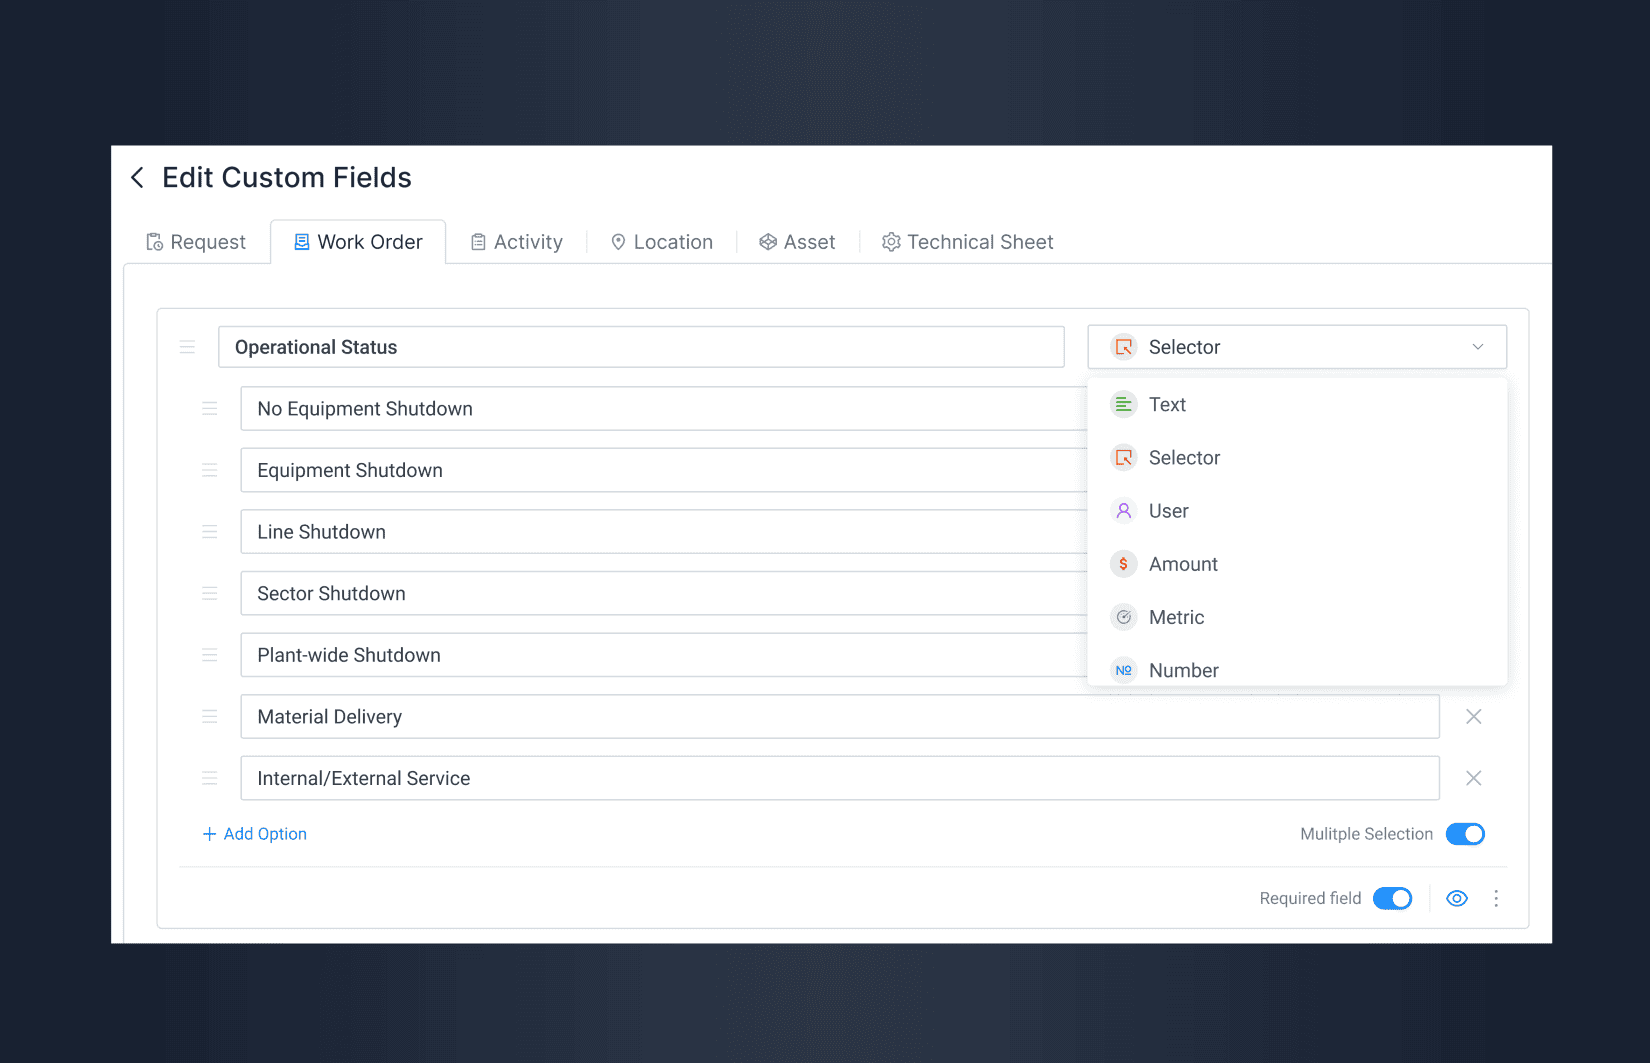Viewport: 1650px width, 1063px height.
Task: Click the Line Shutdown reorder handle
Action: (x=209, y=532)
